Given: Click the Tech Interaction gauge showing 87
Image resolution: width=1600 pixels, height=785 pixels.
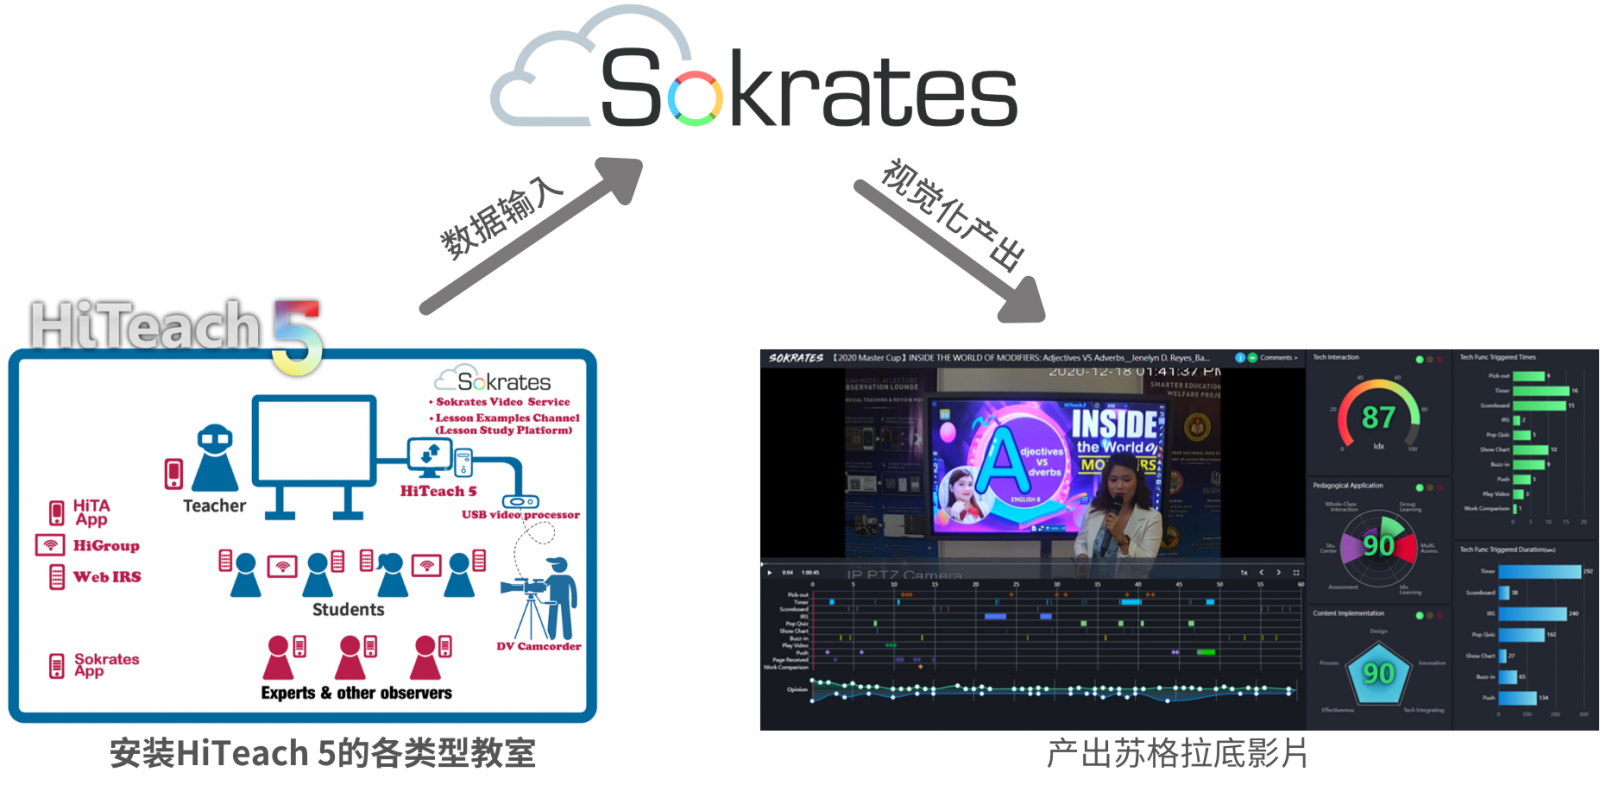Looking at the screenshot, I should pyautogui.click(x=1378, y=417).
